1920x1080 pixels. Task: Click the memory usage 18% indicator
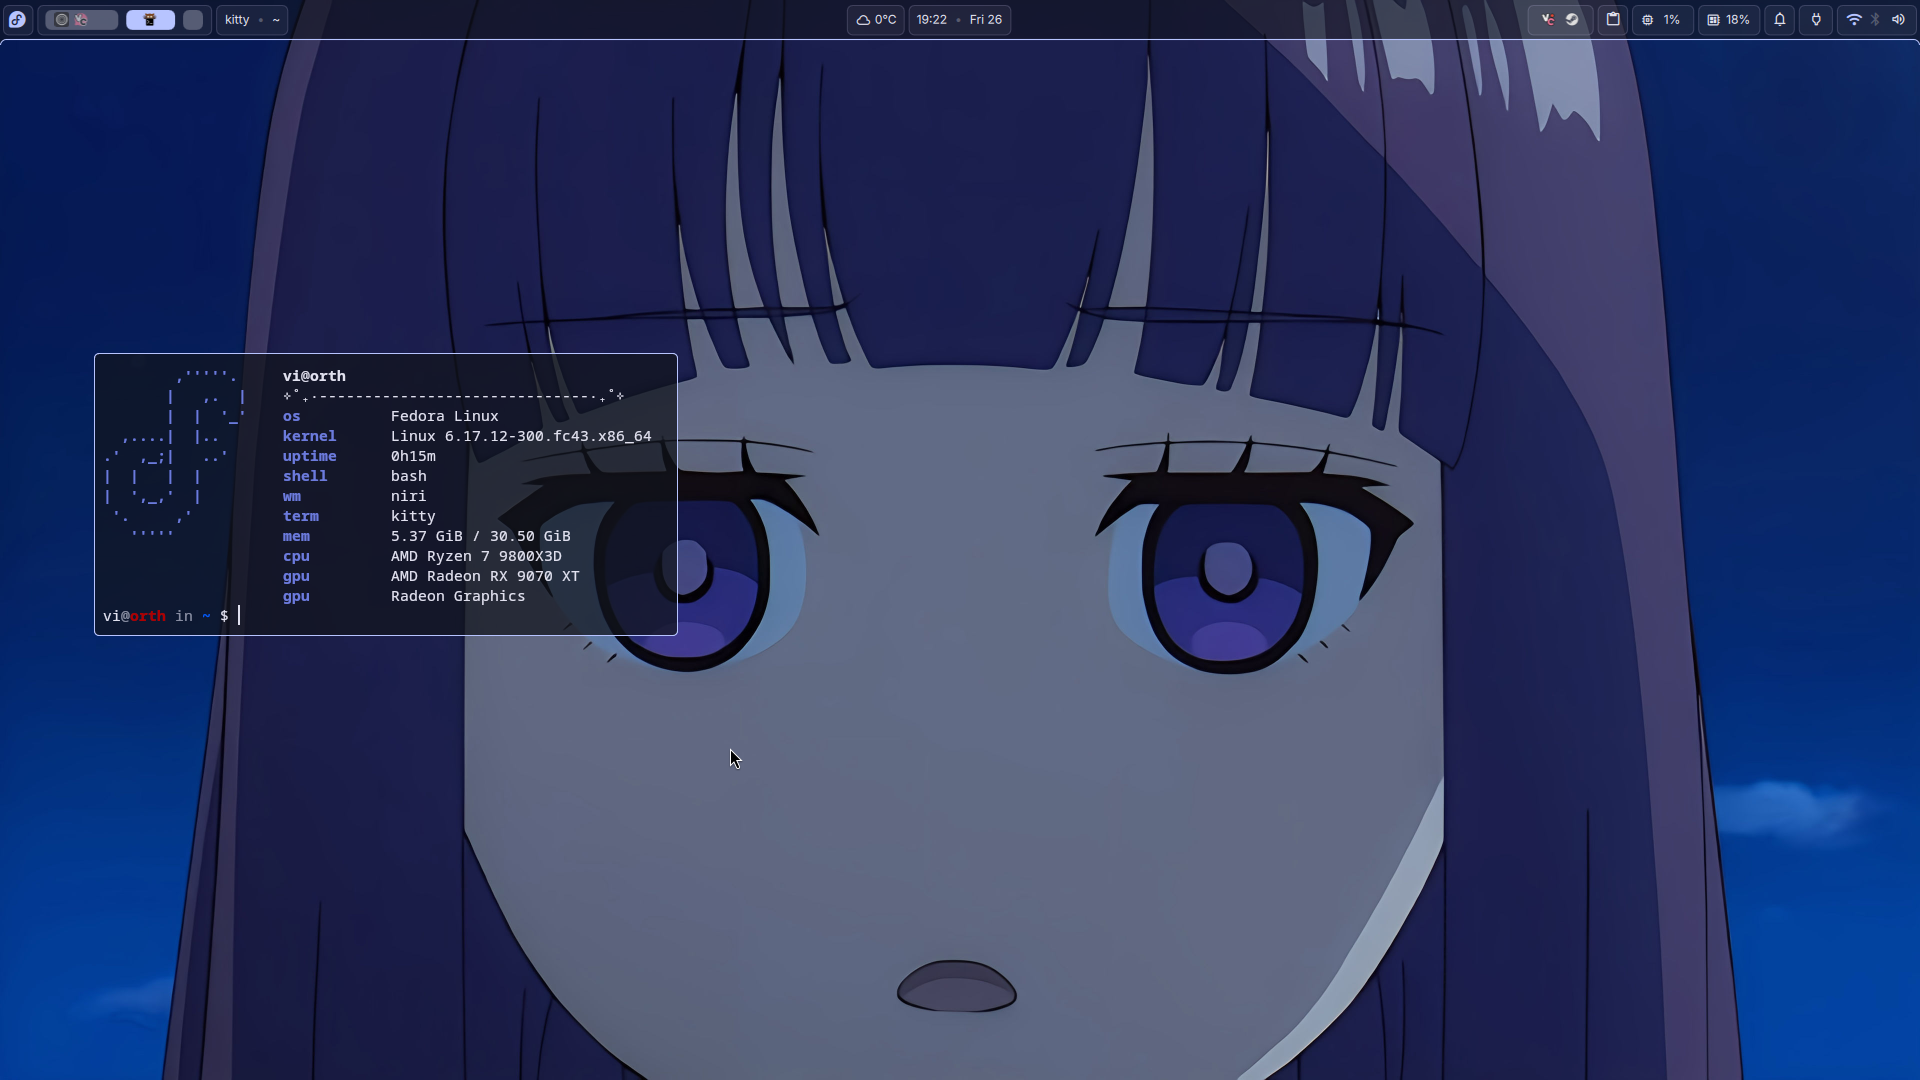(x=1728, y=19)
